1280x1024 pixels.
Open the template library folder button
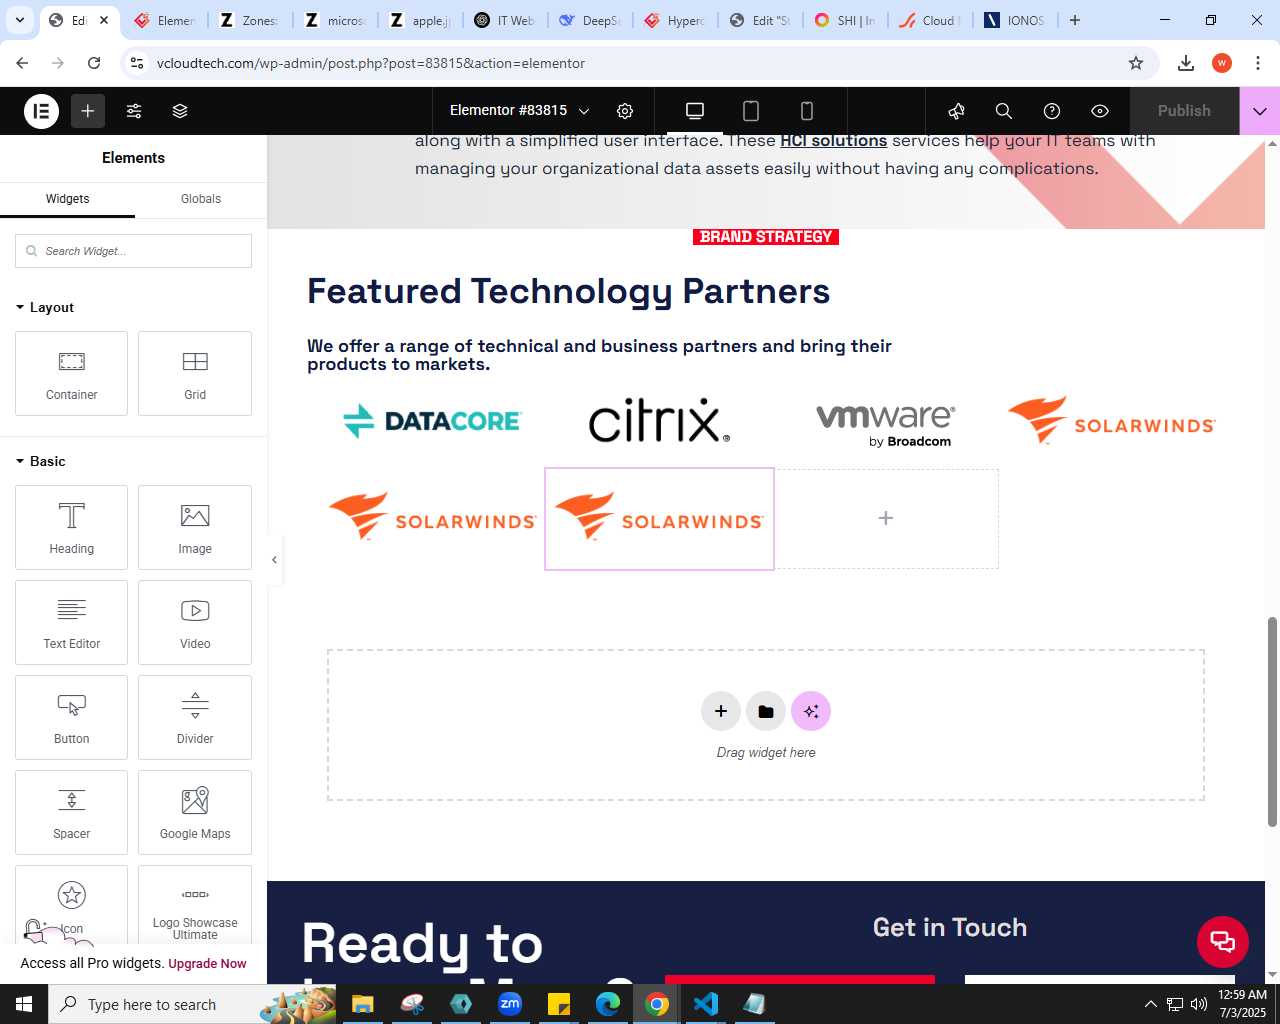(x=766, y=711)
